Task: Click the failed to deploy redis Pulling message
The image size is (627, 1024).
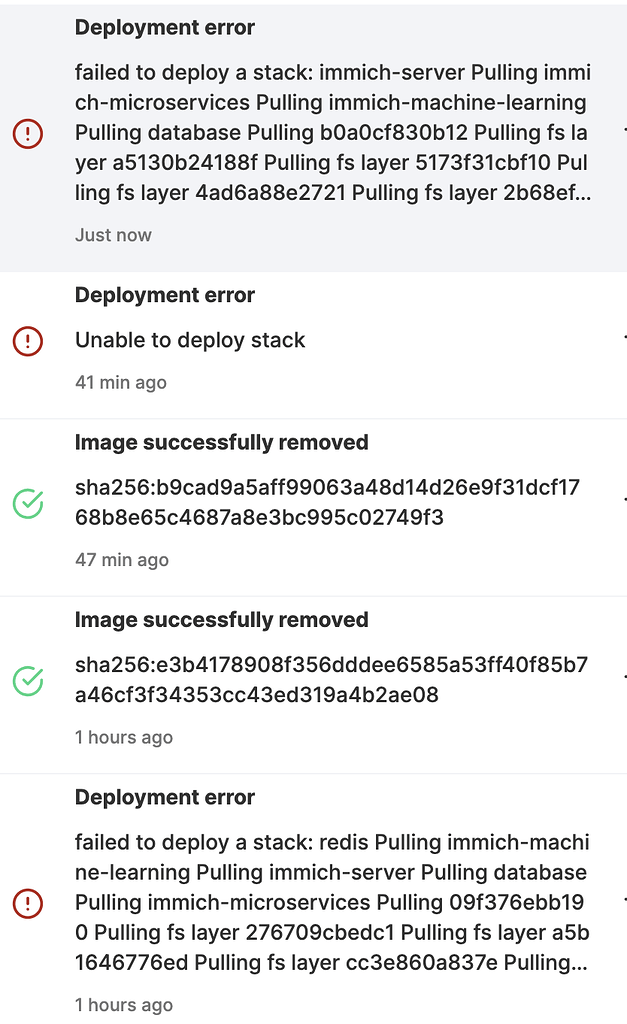Action: pos(332,903)
